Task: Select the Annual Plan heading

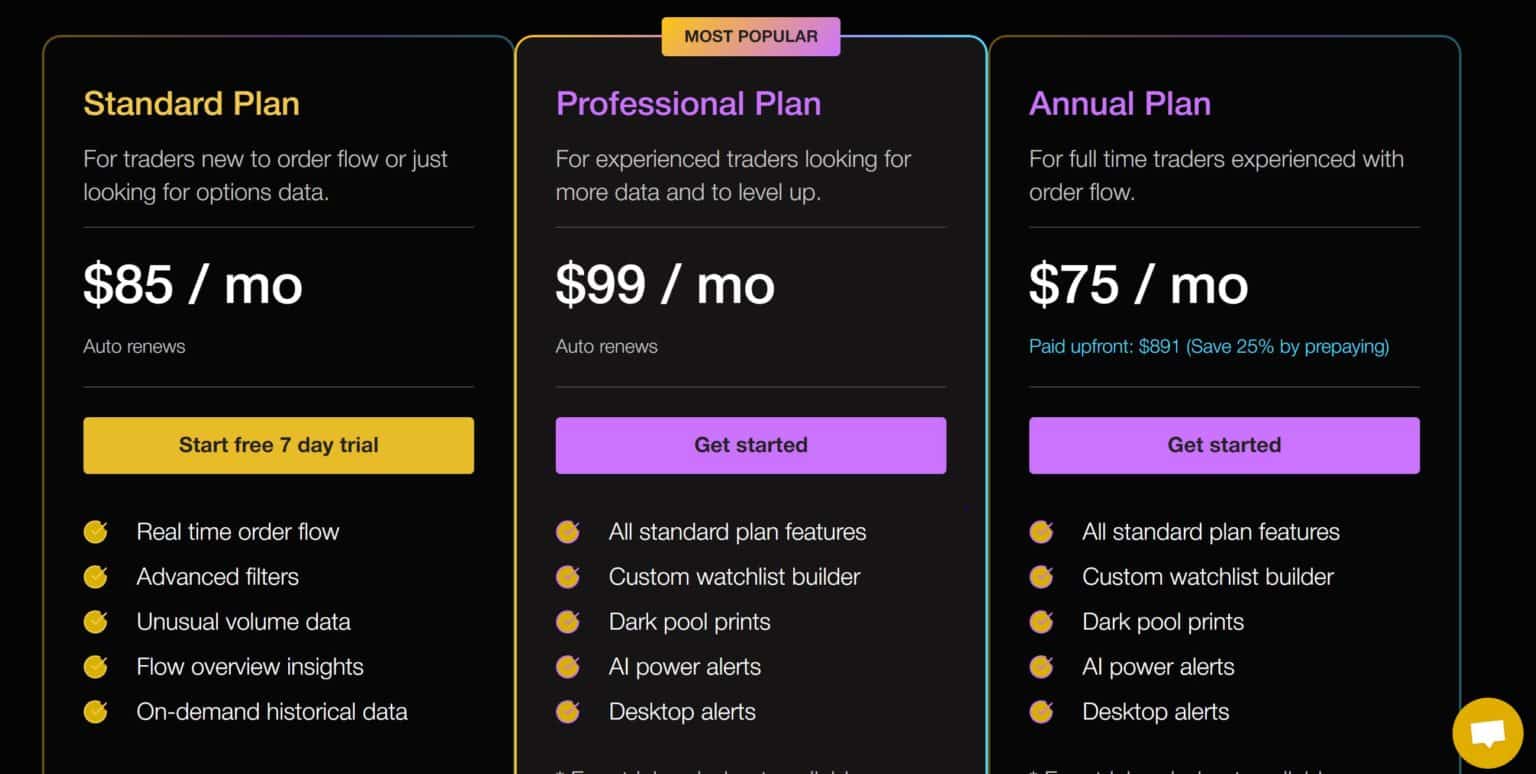Action: (1120, 104)
